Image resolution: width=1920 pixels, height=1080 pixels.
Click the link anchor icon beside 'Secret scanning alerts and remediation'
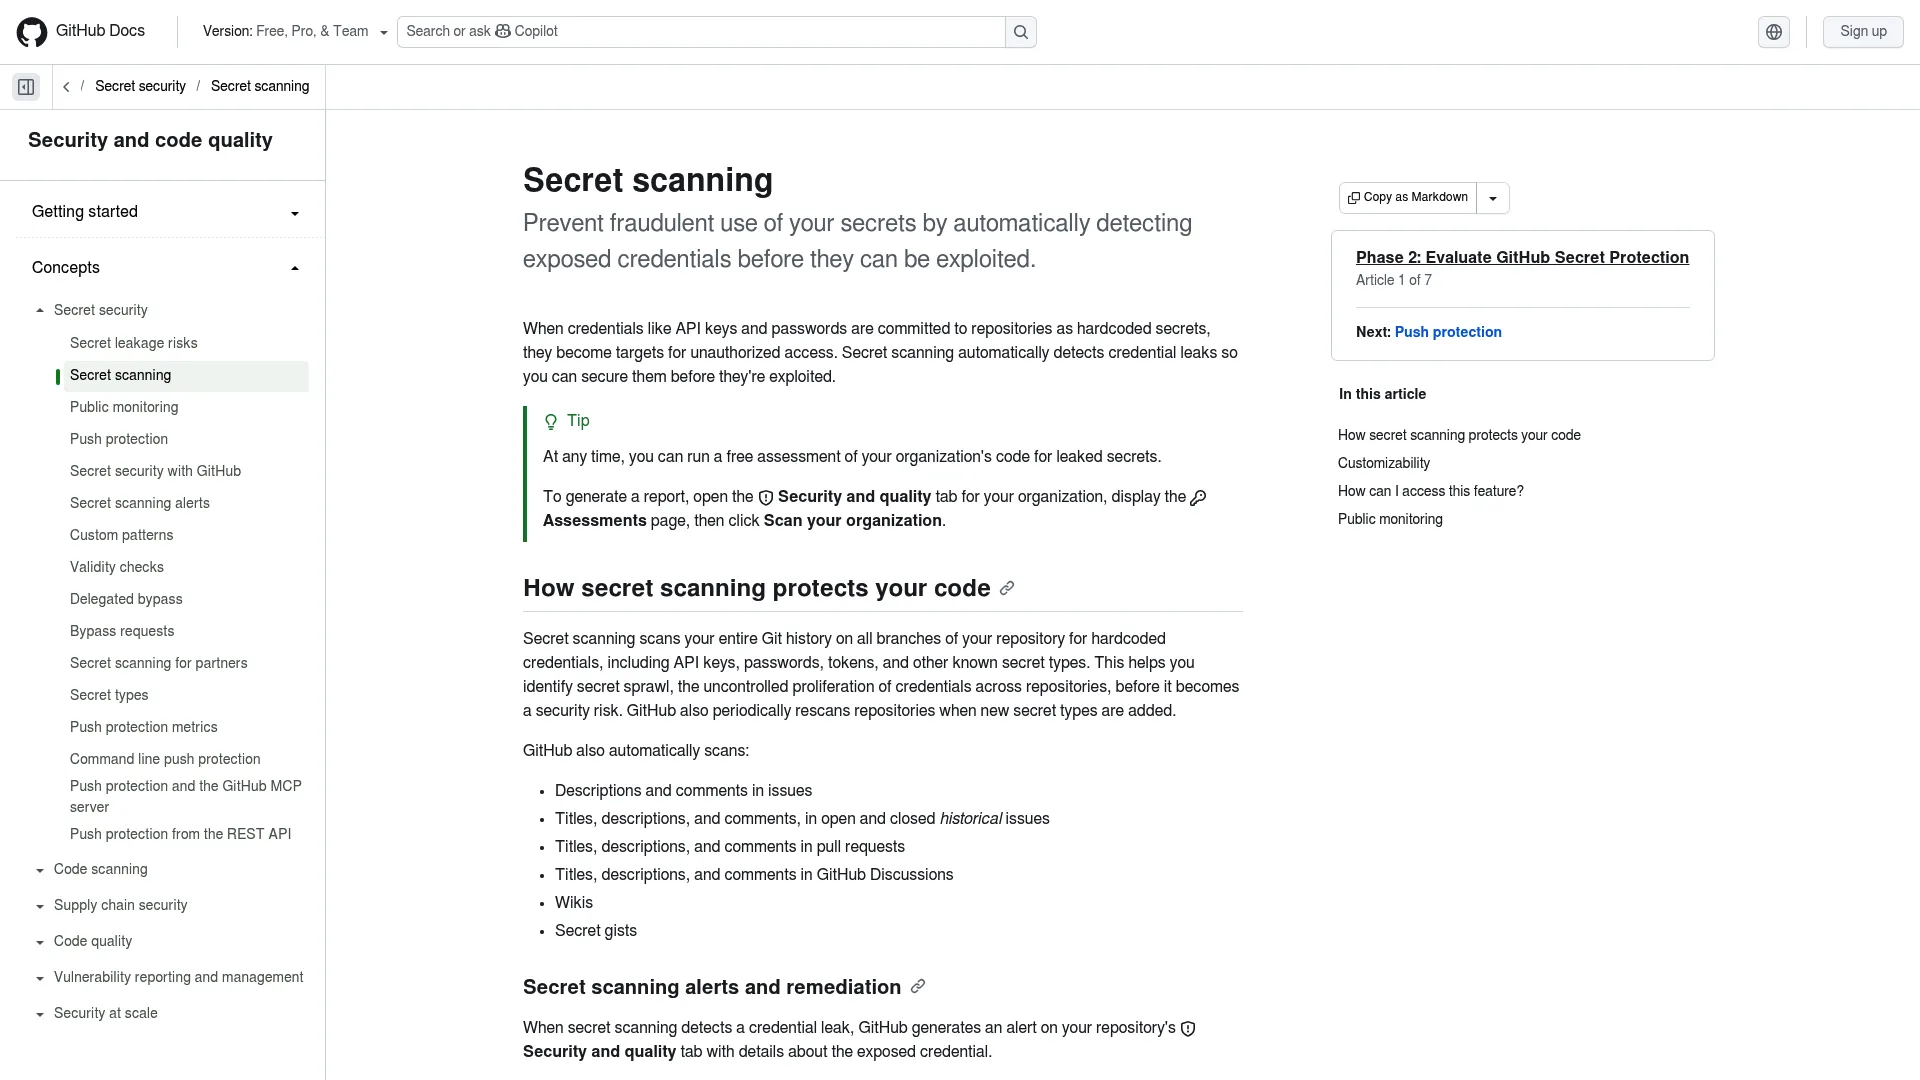click(x=918, y=986)
